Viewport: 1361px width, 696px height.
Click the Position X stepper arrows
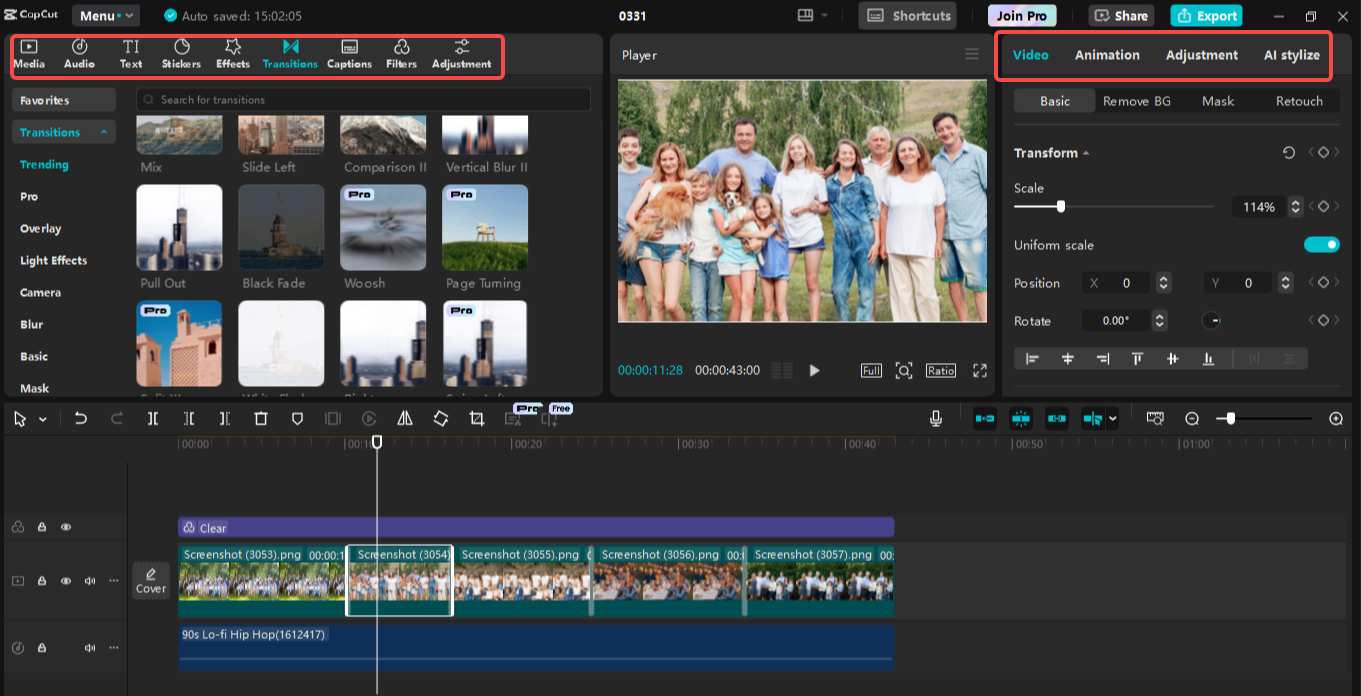[x=1163, y=283]
